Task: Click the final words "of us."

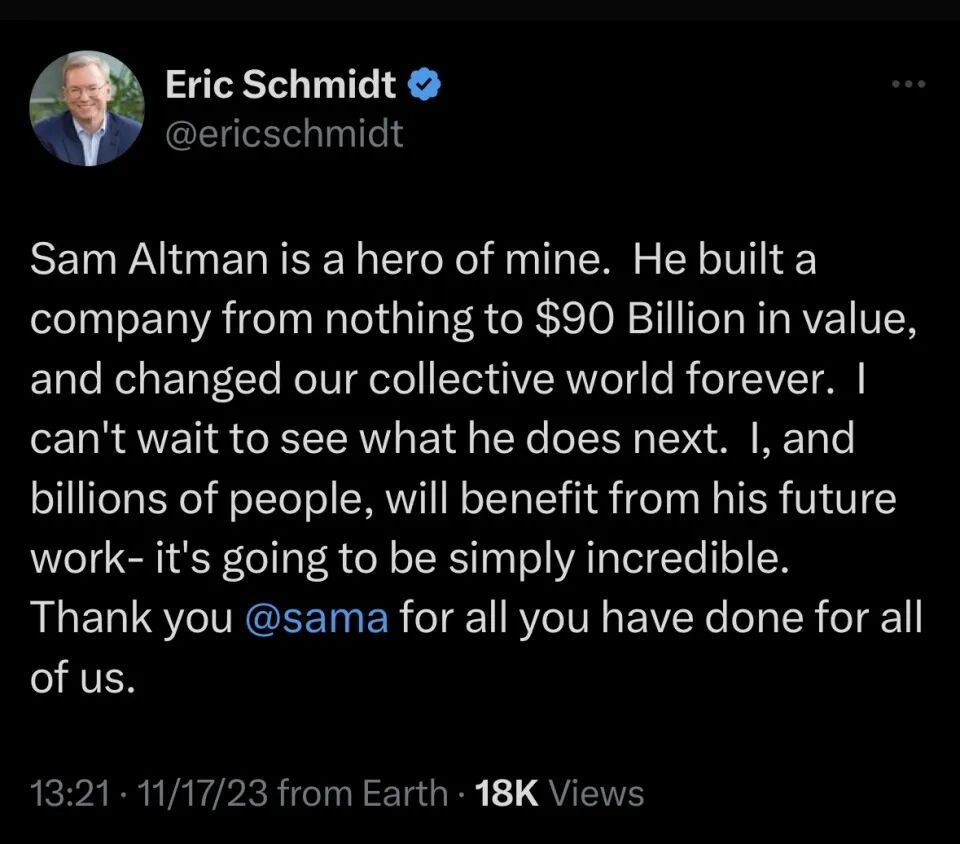Action: 82,677
